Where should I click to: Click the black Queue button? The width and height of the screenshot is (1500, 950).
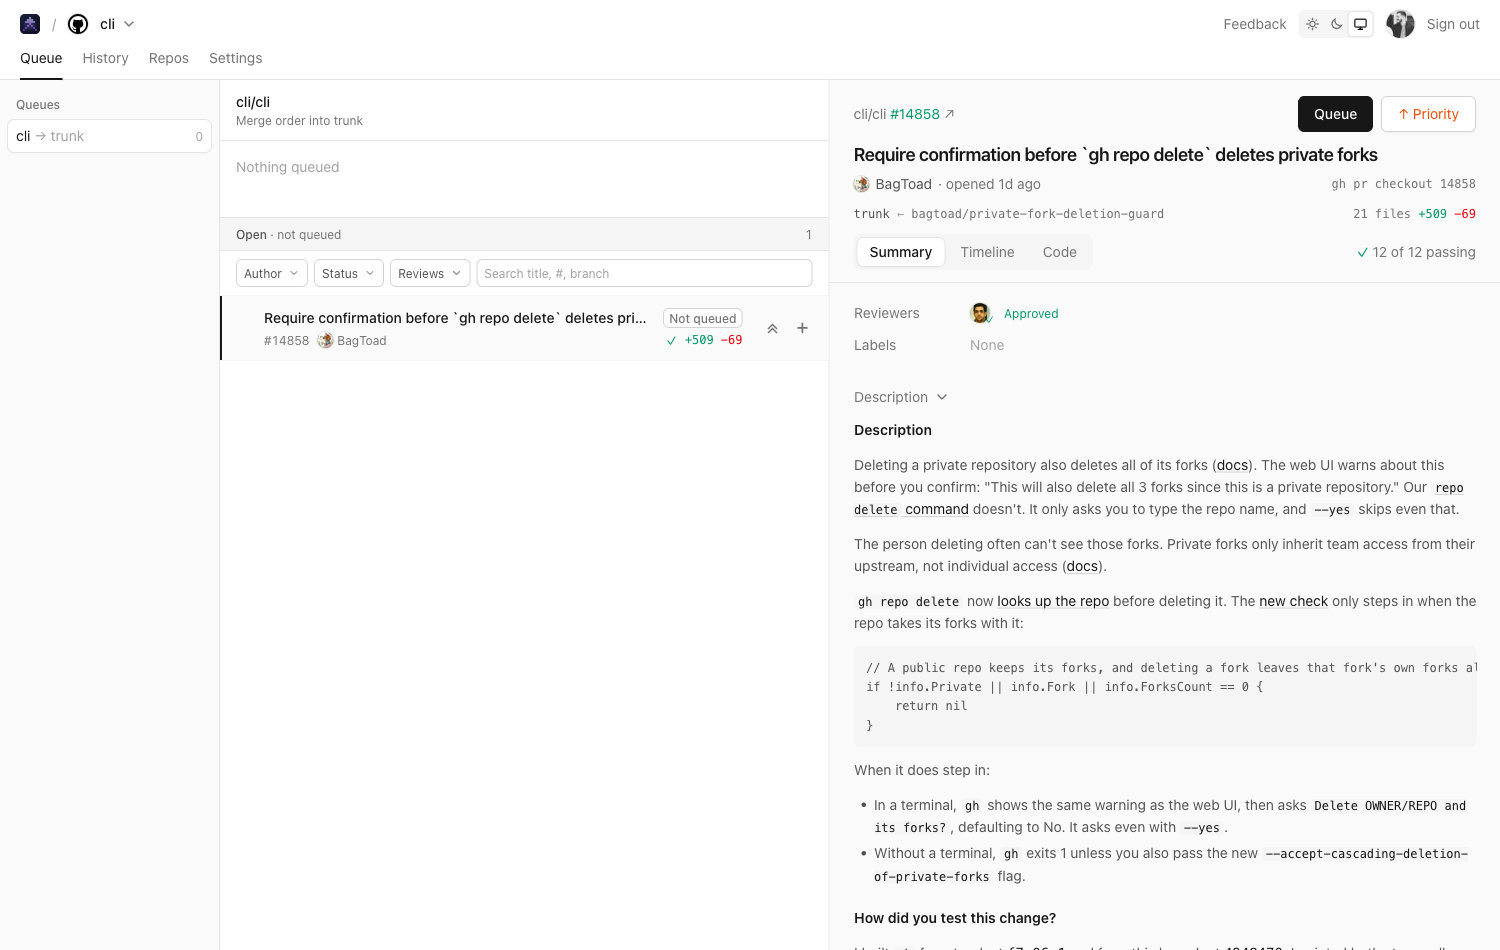coord(1335,114)
